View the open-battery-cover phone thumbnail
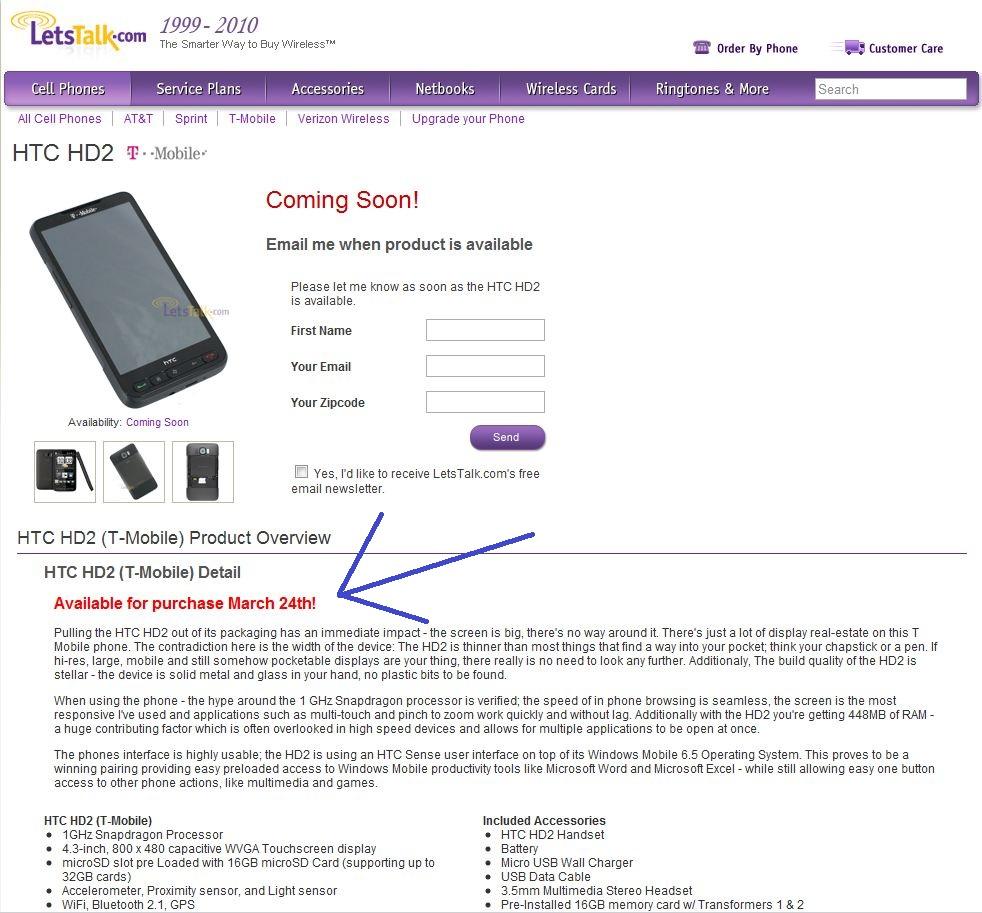 [202, 472]
